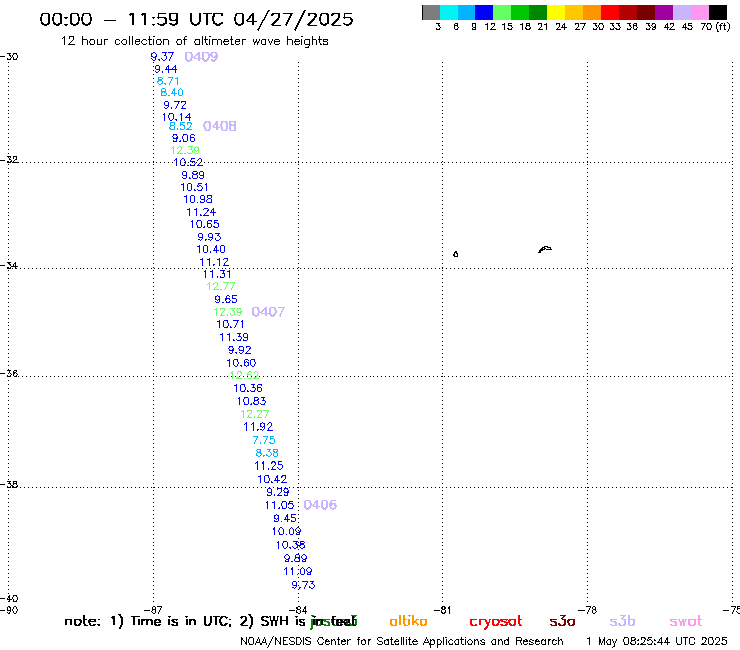Select the green 12.77 wave height value
The image size is (740, 650).
pos(220,286)
